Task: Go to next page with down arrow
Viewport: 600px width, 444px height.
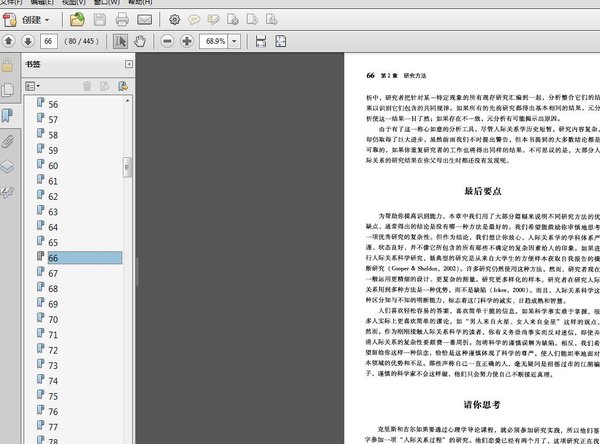Action: [28, 41]
